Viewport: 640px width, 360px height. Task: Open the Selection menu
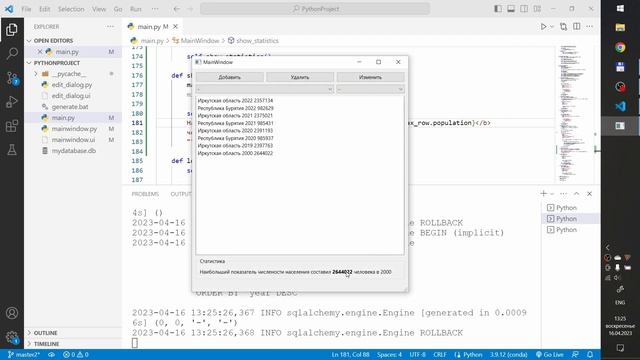click(71, 9)
